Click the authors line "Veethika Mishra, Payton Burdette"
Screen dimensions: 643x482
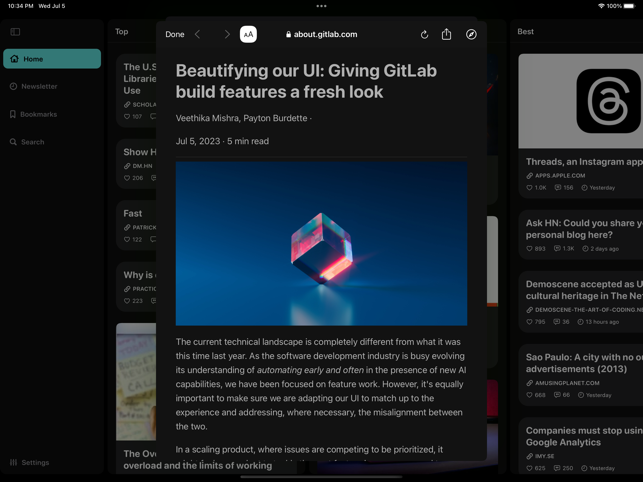(x=242, y=118)
